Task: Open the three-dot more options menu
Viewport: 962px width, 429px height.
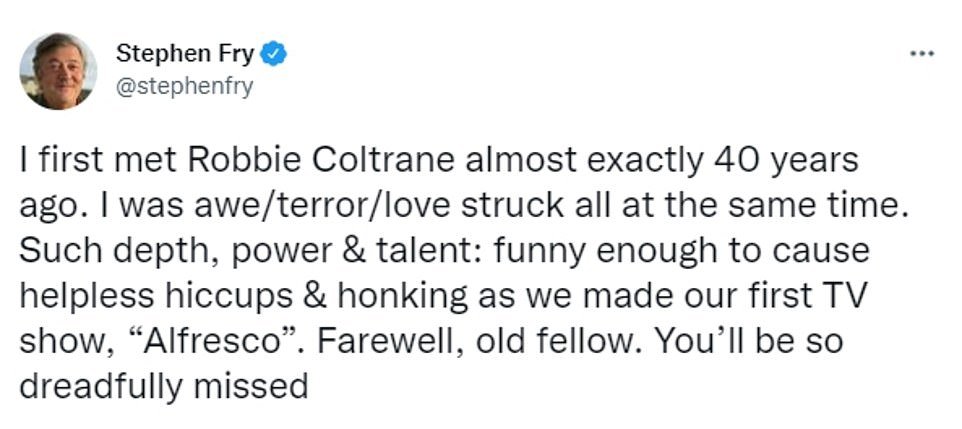Action: (922, 54)
